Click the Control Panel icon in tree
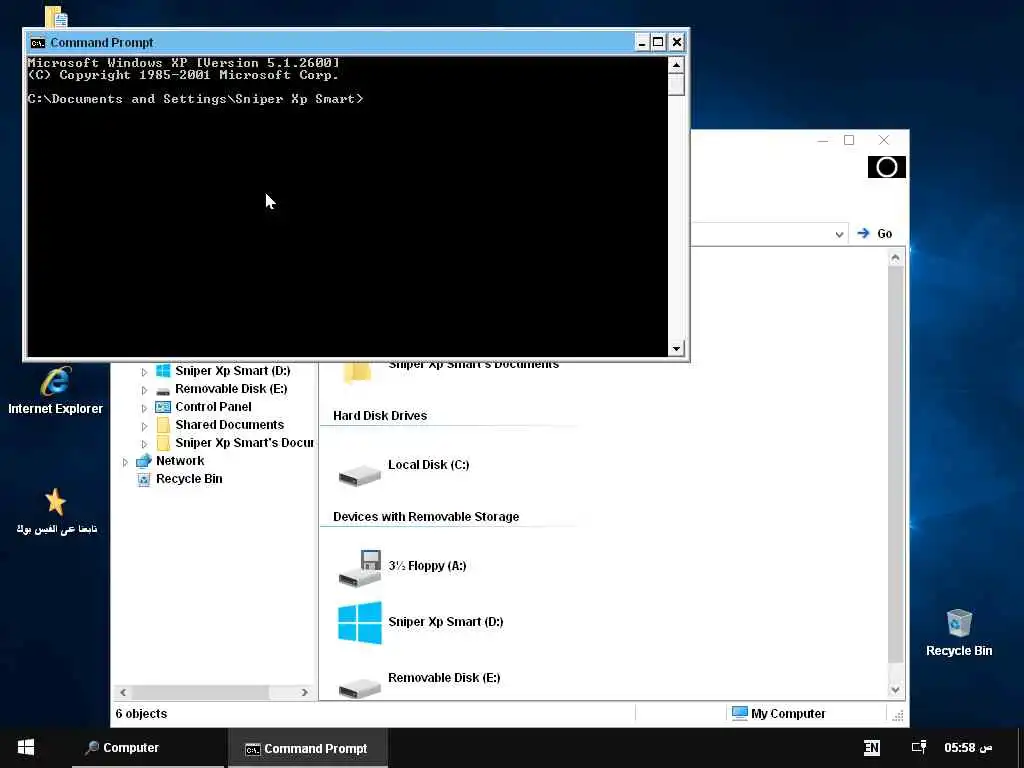The width and height of the screenshot is (1024, 768). click(x=163, y=407)
